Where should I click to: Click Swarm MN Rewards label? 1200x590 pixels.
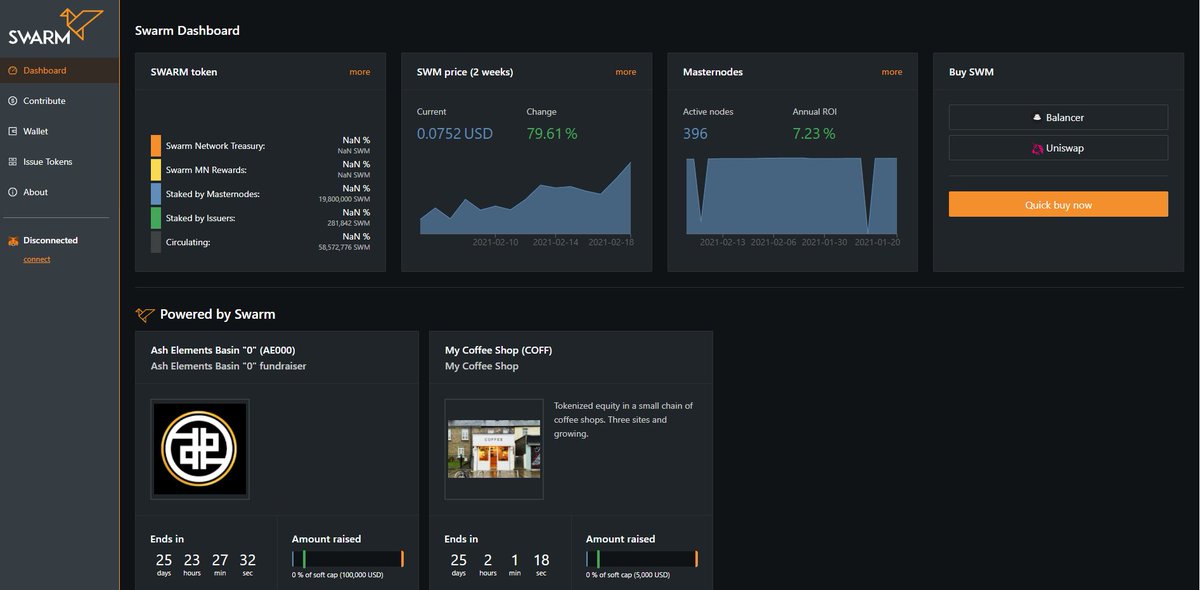[x=206, y=170]
